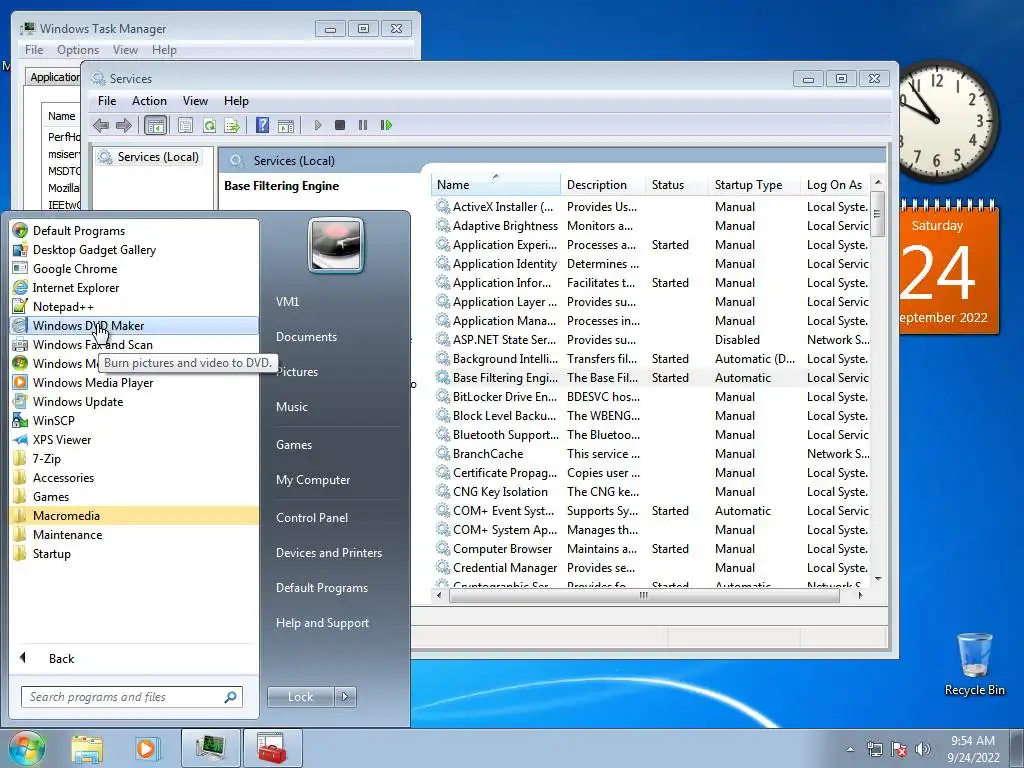Click the services list vertical scrollbar thumb
Image resolution: width=1024 pixels, height=768 pixels.
click(878, 214)
